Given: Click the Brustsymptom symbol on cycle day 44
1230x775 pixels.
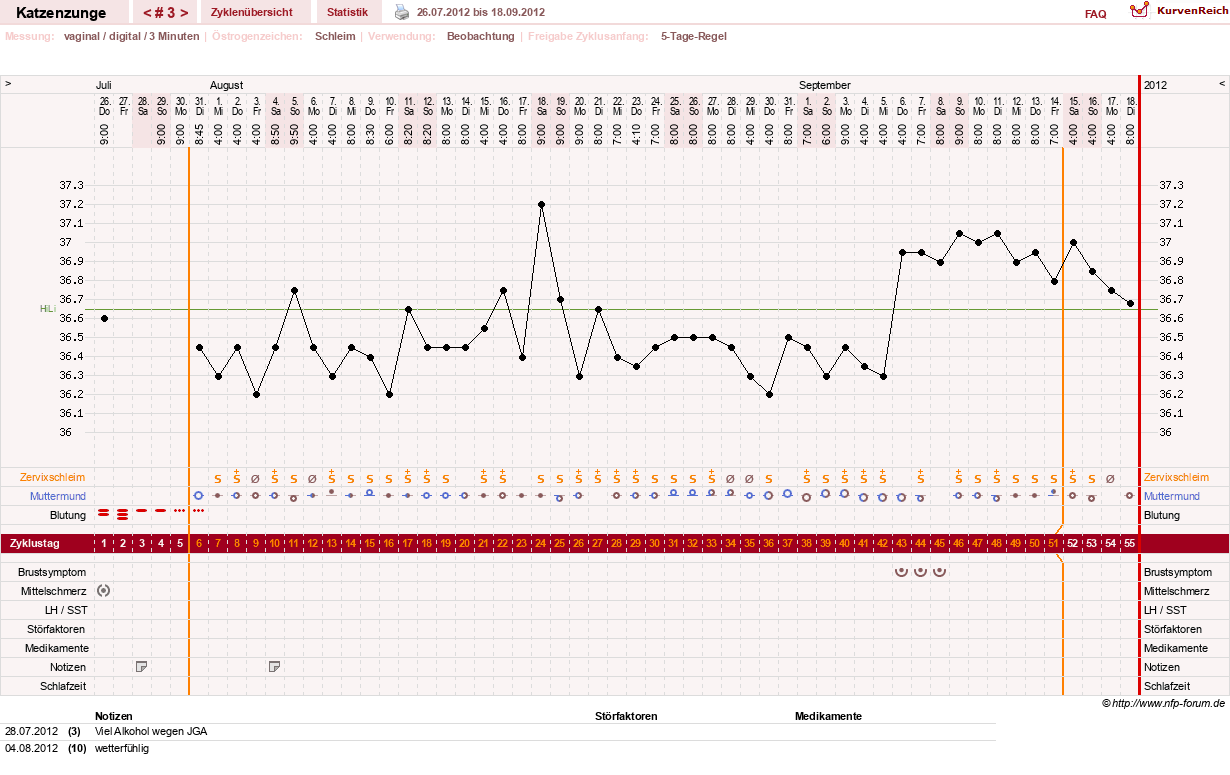Looking at the screenshot, I should coord(921,572).
